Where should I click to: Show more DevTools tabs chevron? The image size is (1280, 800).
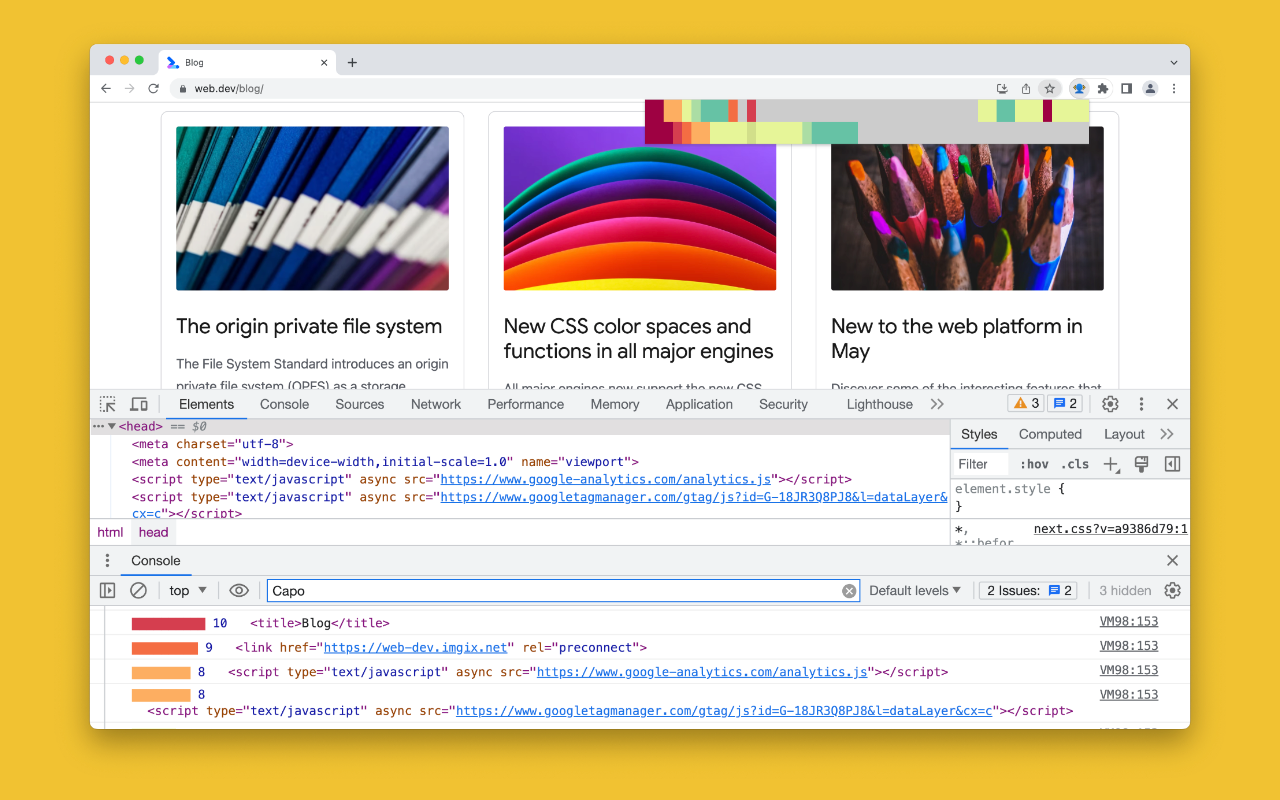[x=937, y=404]
